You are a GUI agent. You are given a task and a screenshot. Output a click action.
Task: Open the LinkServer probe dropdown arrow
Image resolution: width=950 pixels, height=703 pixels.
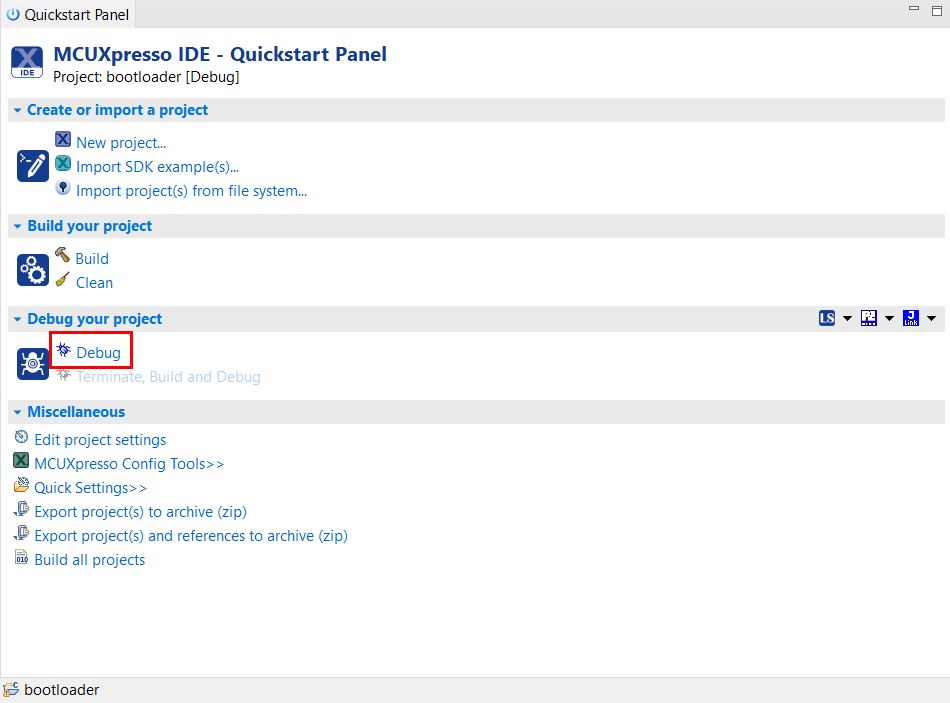click(x=847, y=319)
